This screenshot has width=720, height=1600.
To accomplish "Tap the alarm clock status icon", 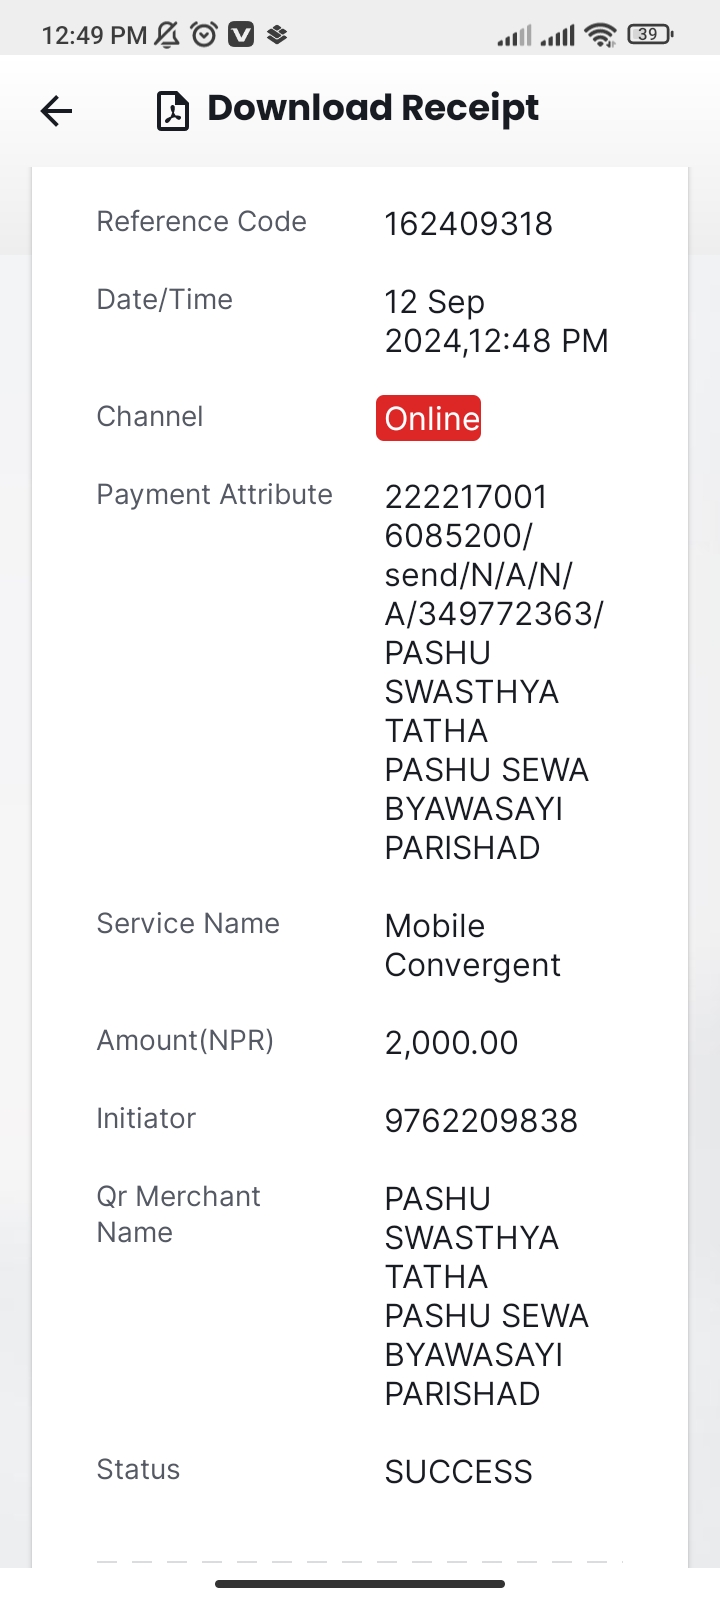I will point(204,35).
